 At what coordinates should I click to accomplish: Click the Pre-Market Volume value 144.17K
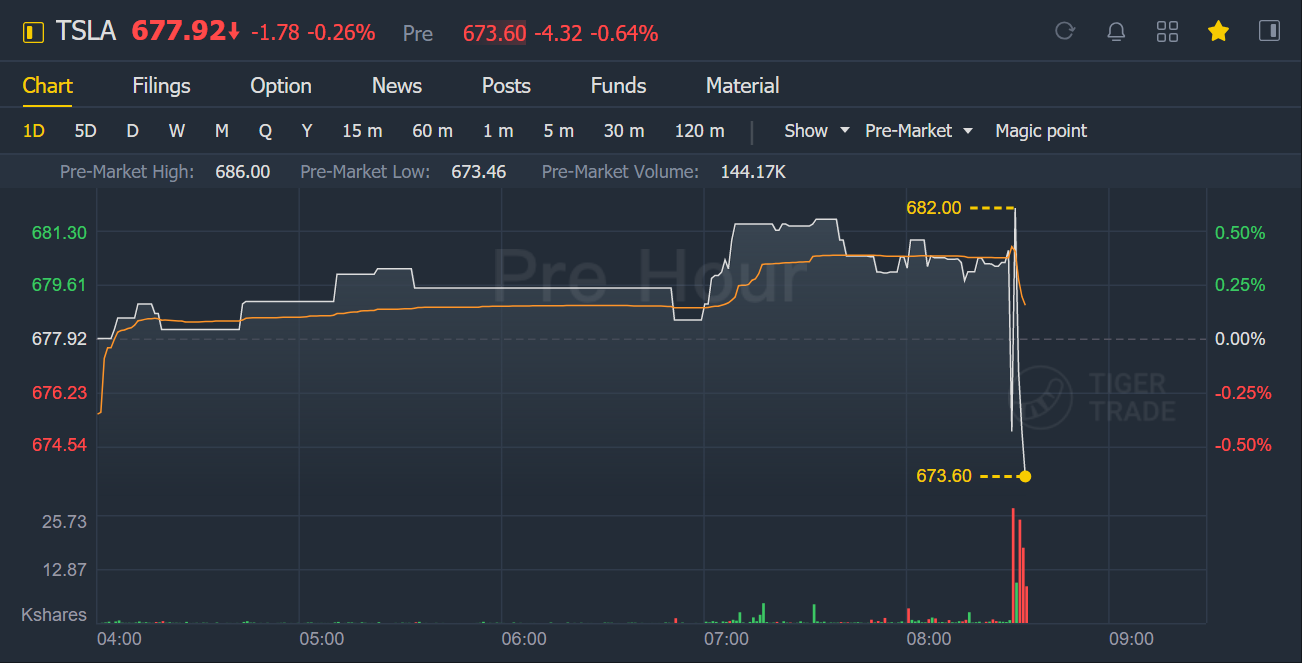click(753, 172)
